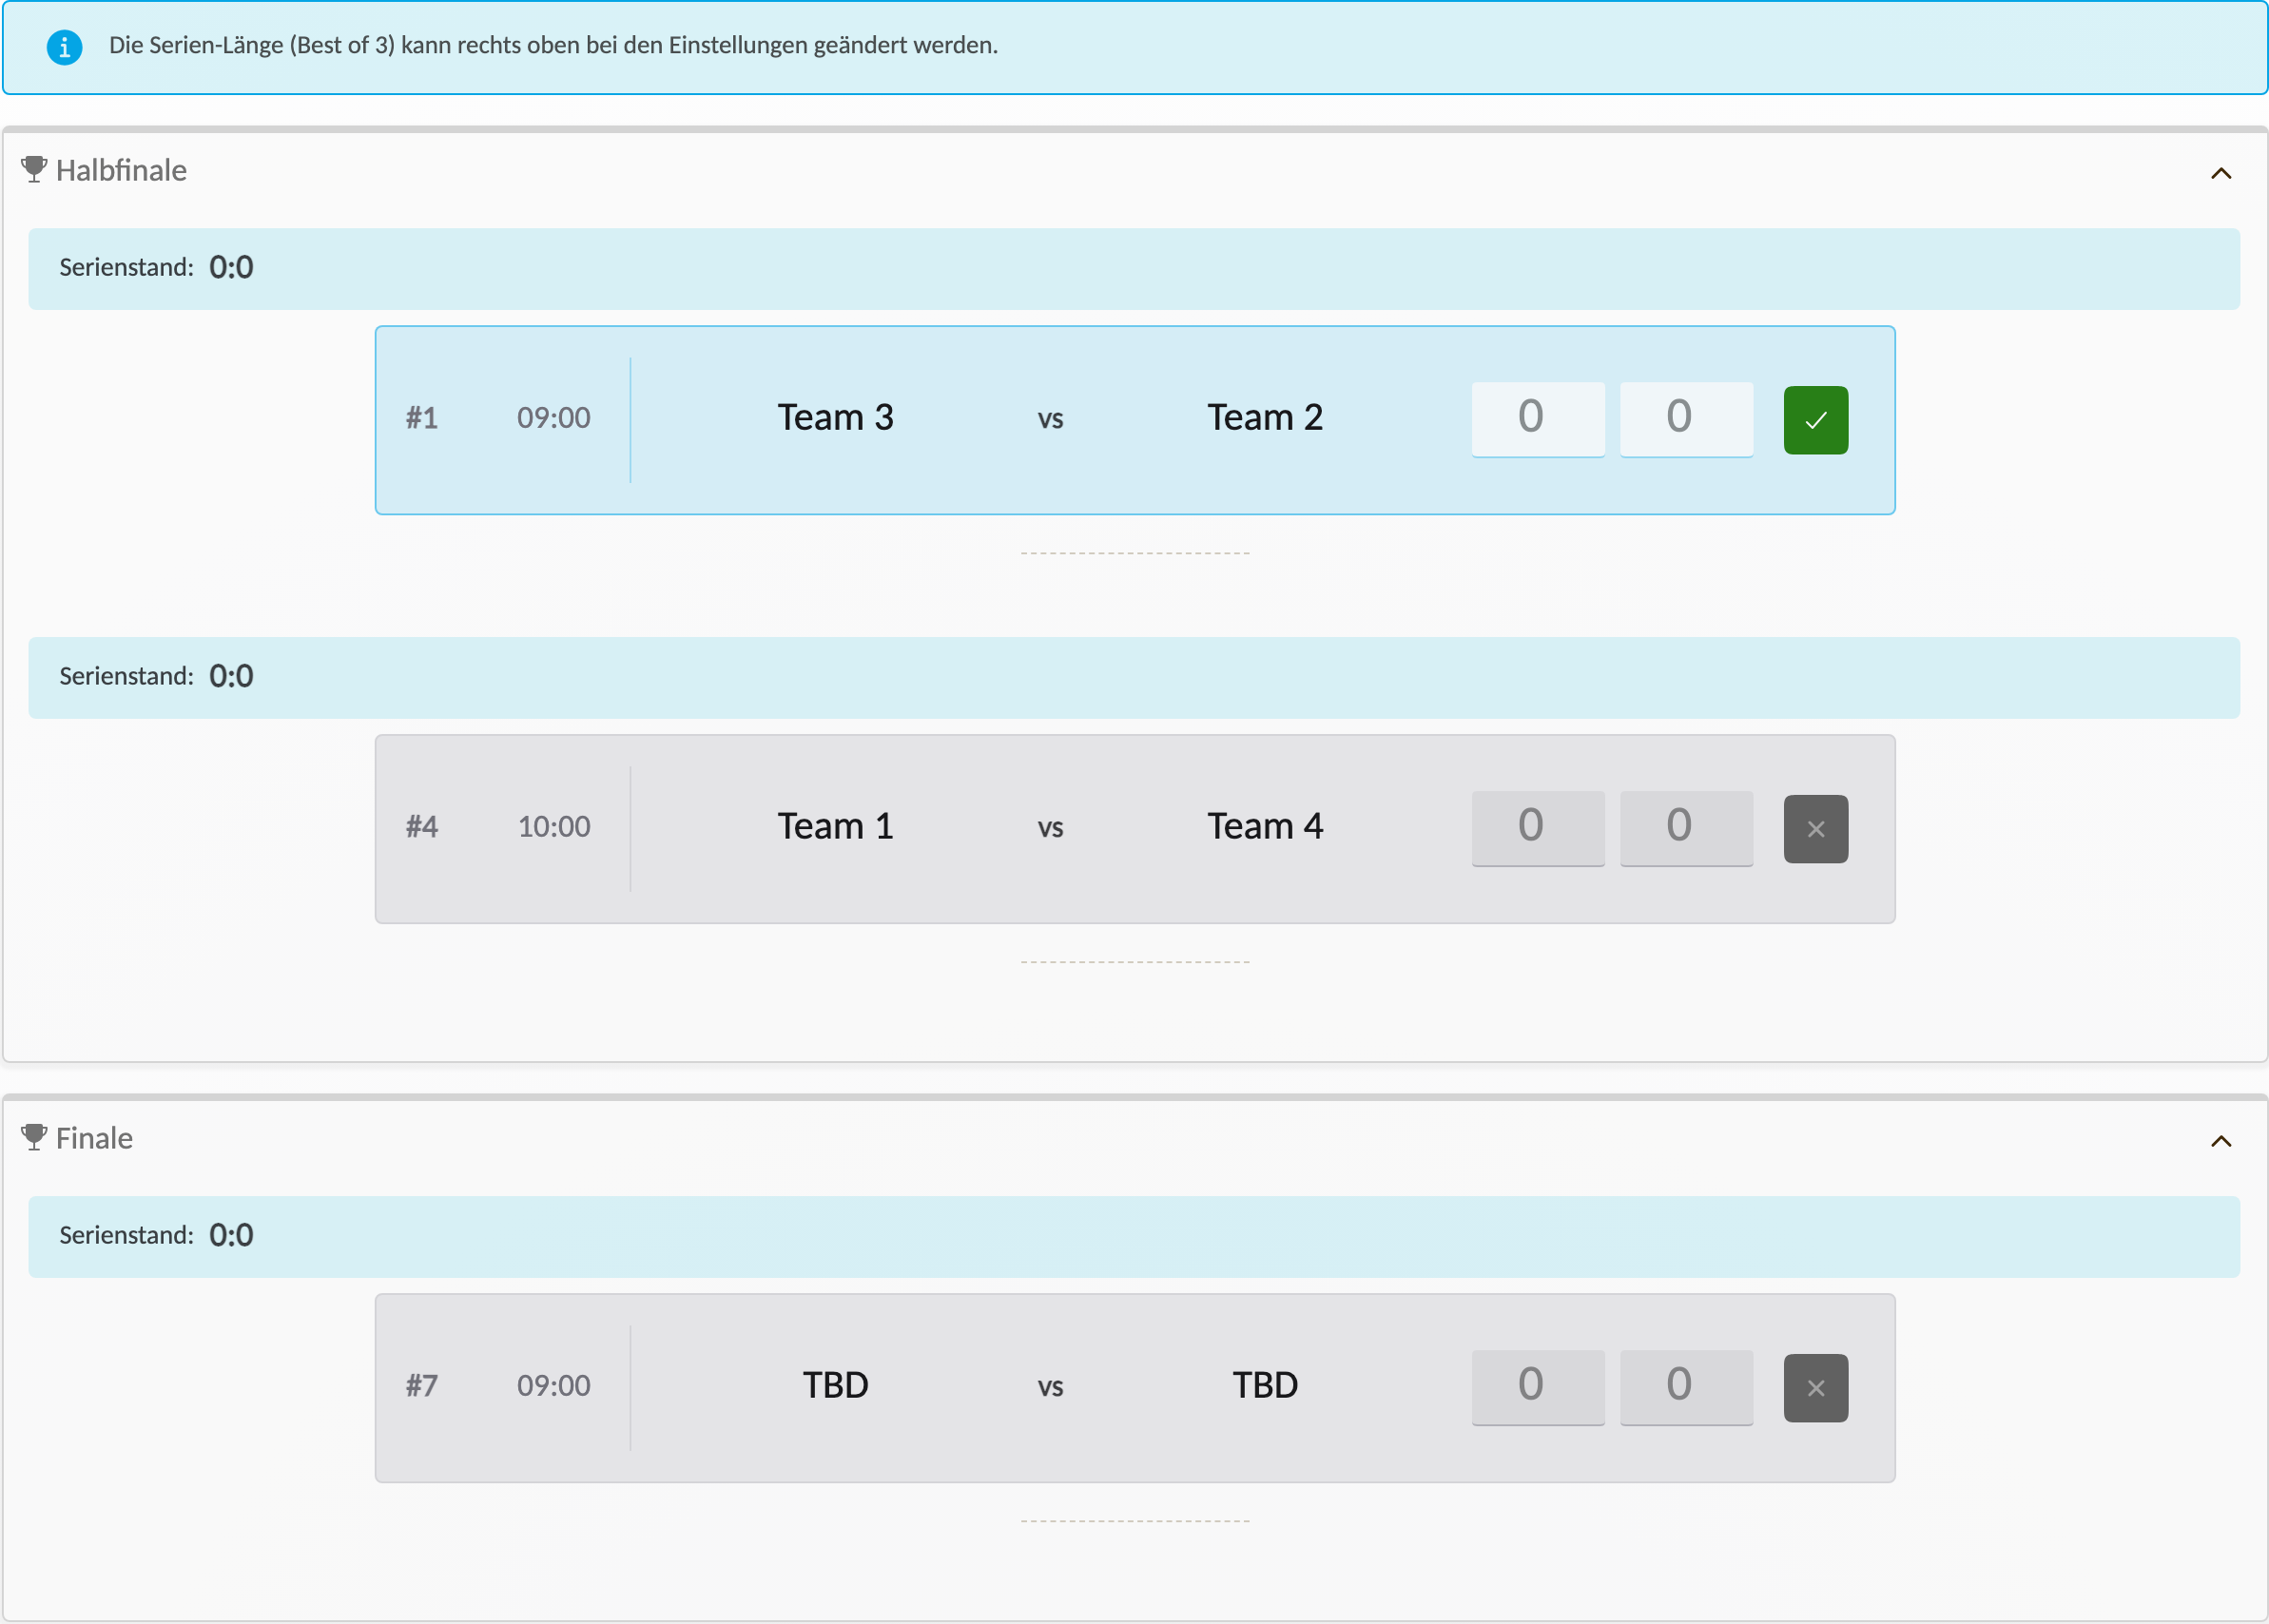The width and height of the screenshot is (2269, 1624).
Task: Click the grey X button for match #7
Action: click(x=1815, y=1388)
